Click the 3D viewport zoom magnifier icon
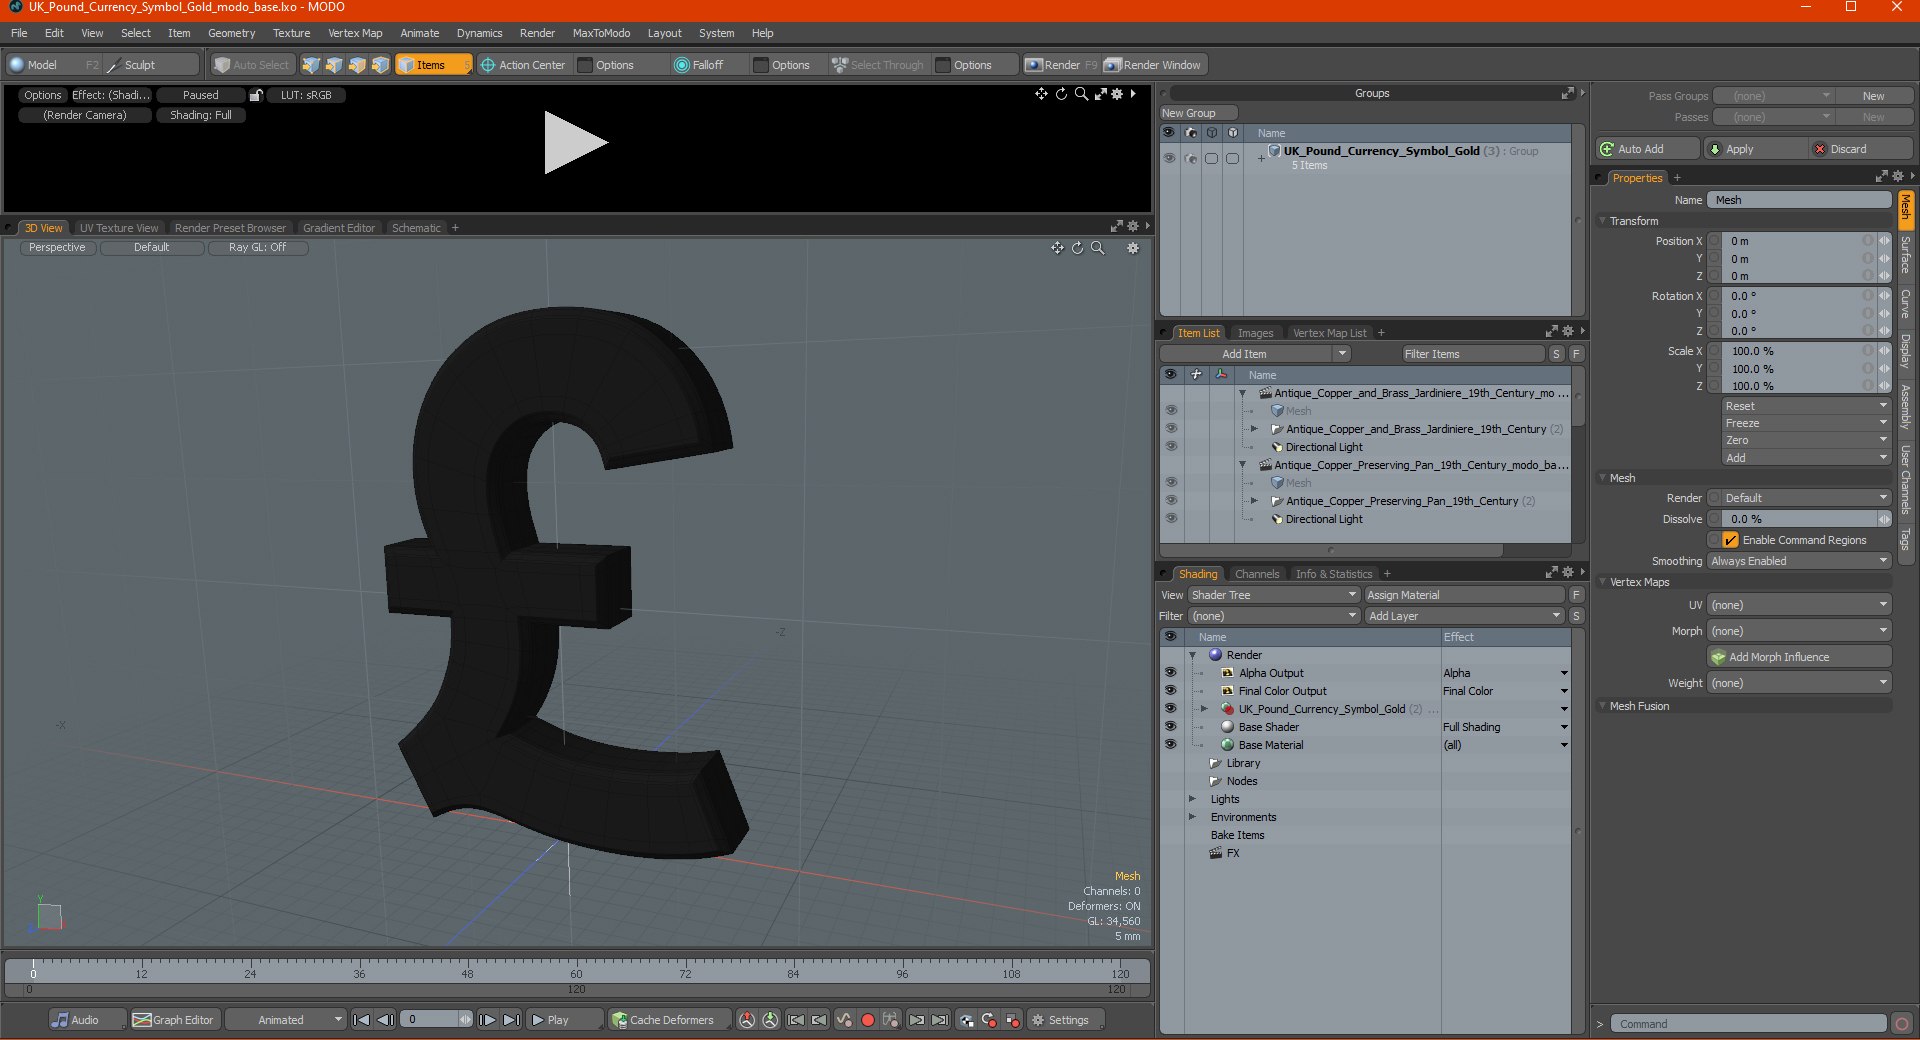The width and height of the screenshot is (1920, 1040). pyautogui.click(x=1098, y=248)
